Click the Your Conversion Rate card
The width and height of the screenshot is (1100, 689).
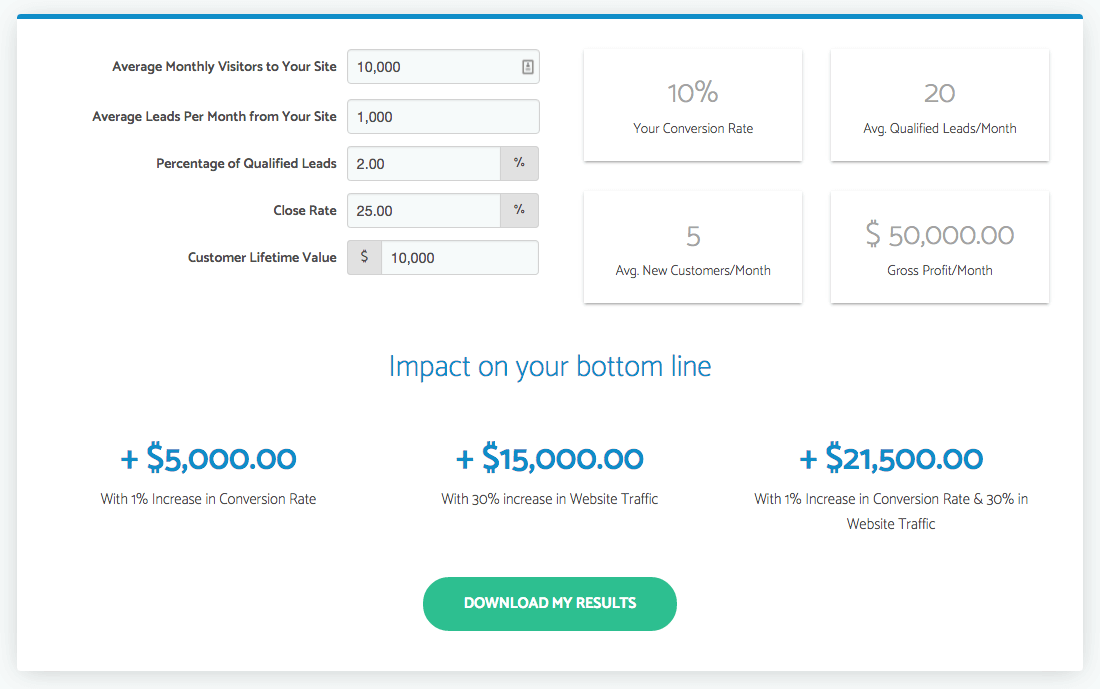(693, 105)
